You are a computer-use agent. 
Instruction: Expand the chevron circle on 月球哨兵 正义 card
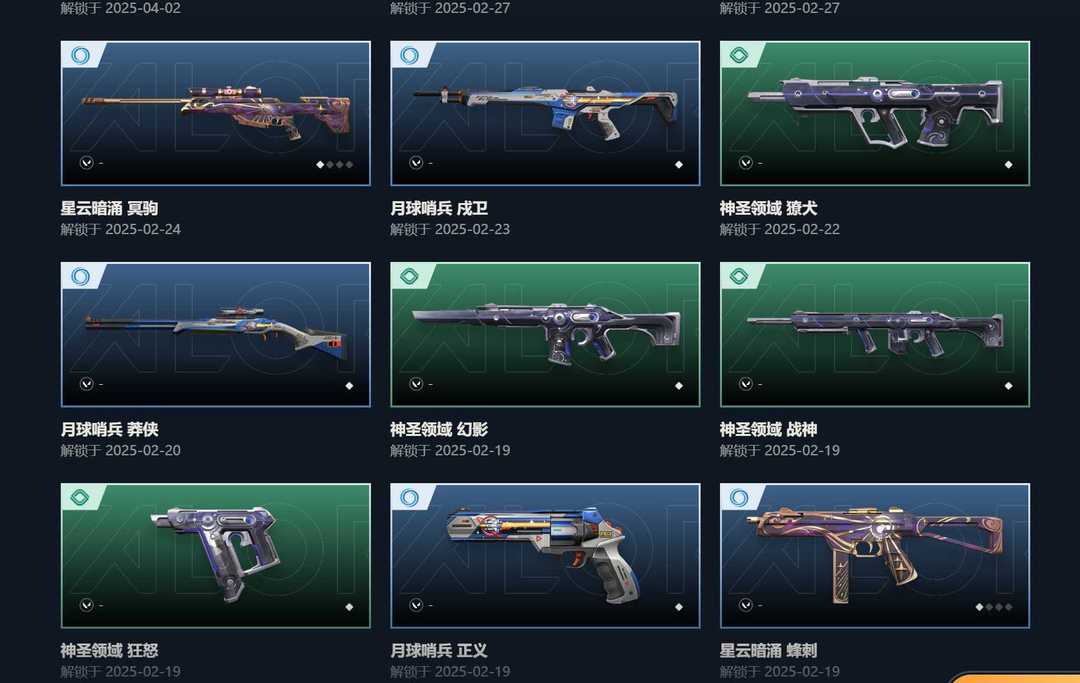416,605
